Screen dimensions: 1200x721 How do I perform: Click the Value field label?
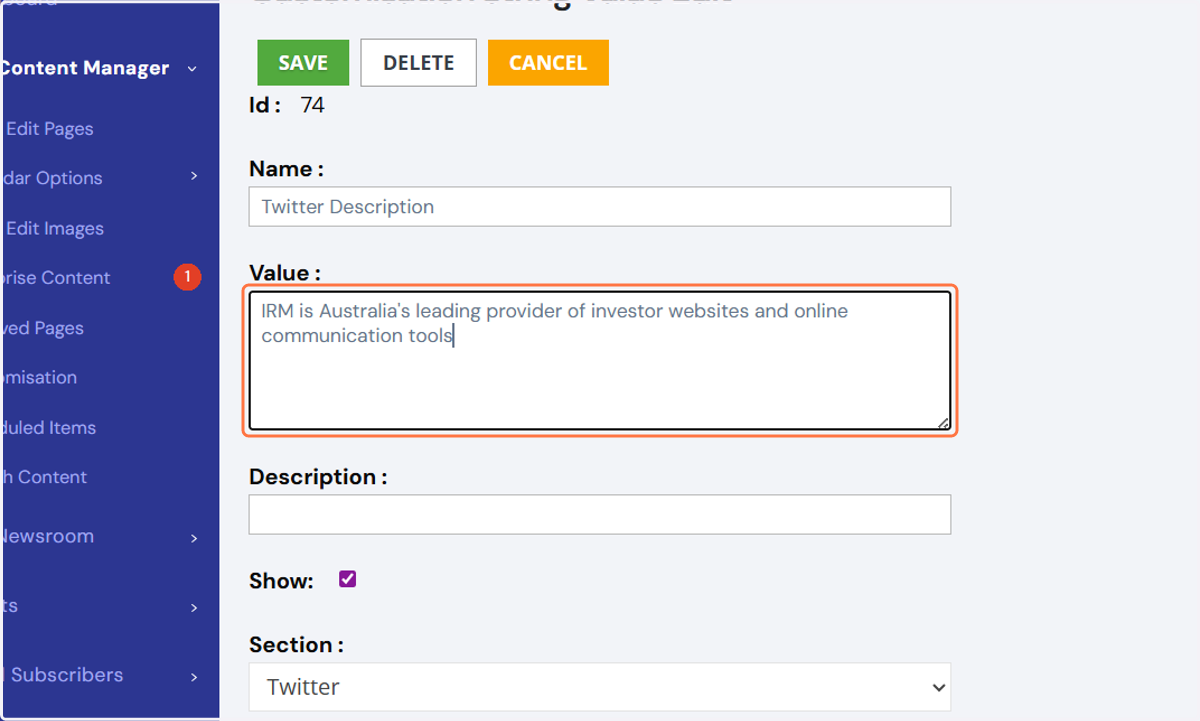coord(285,273)
